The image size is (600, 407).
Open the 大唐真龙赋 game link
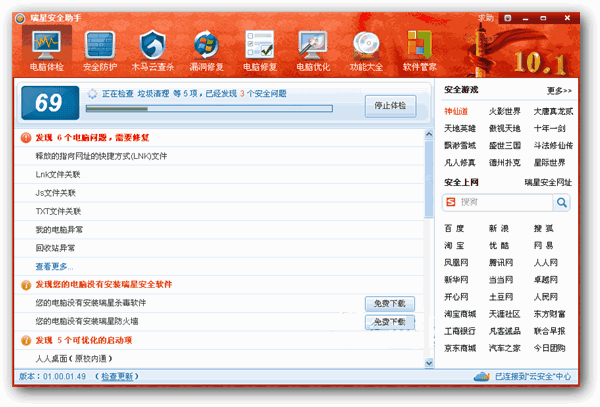[x=553, y=111]
